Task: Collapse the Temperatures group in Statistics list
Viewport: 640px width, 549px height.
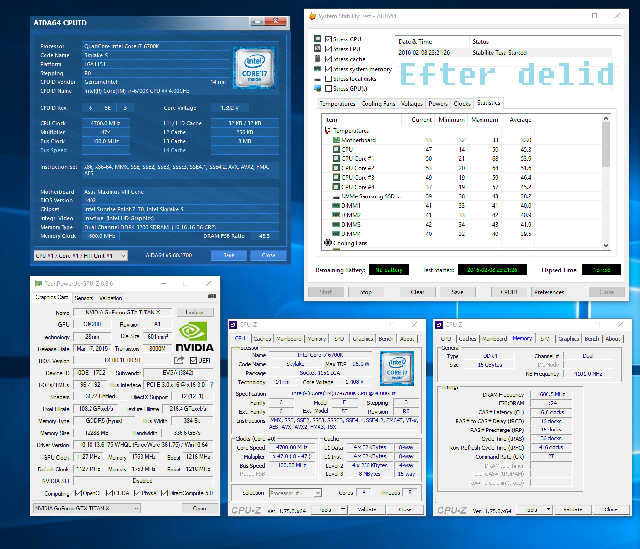Action: (x=327, y=131)
